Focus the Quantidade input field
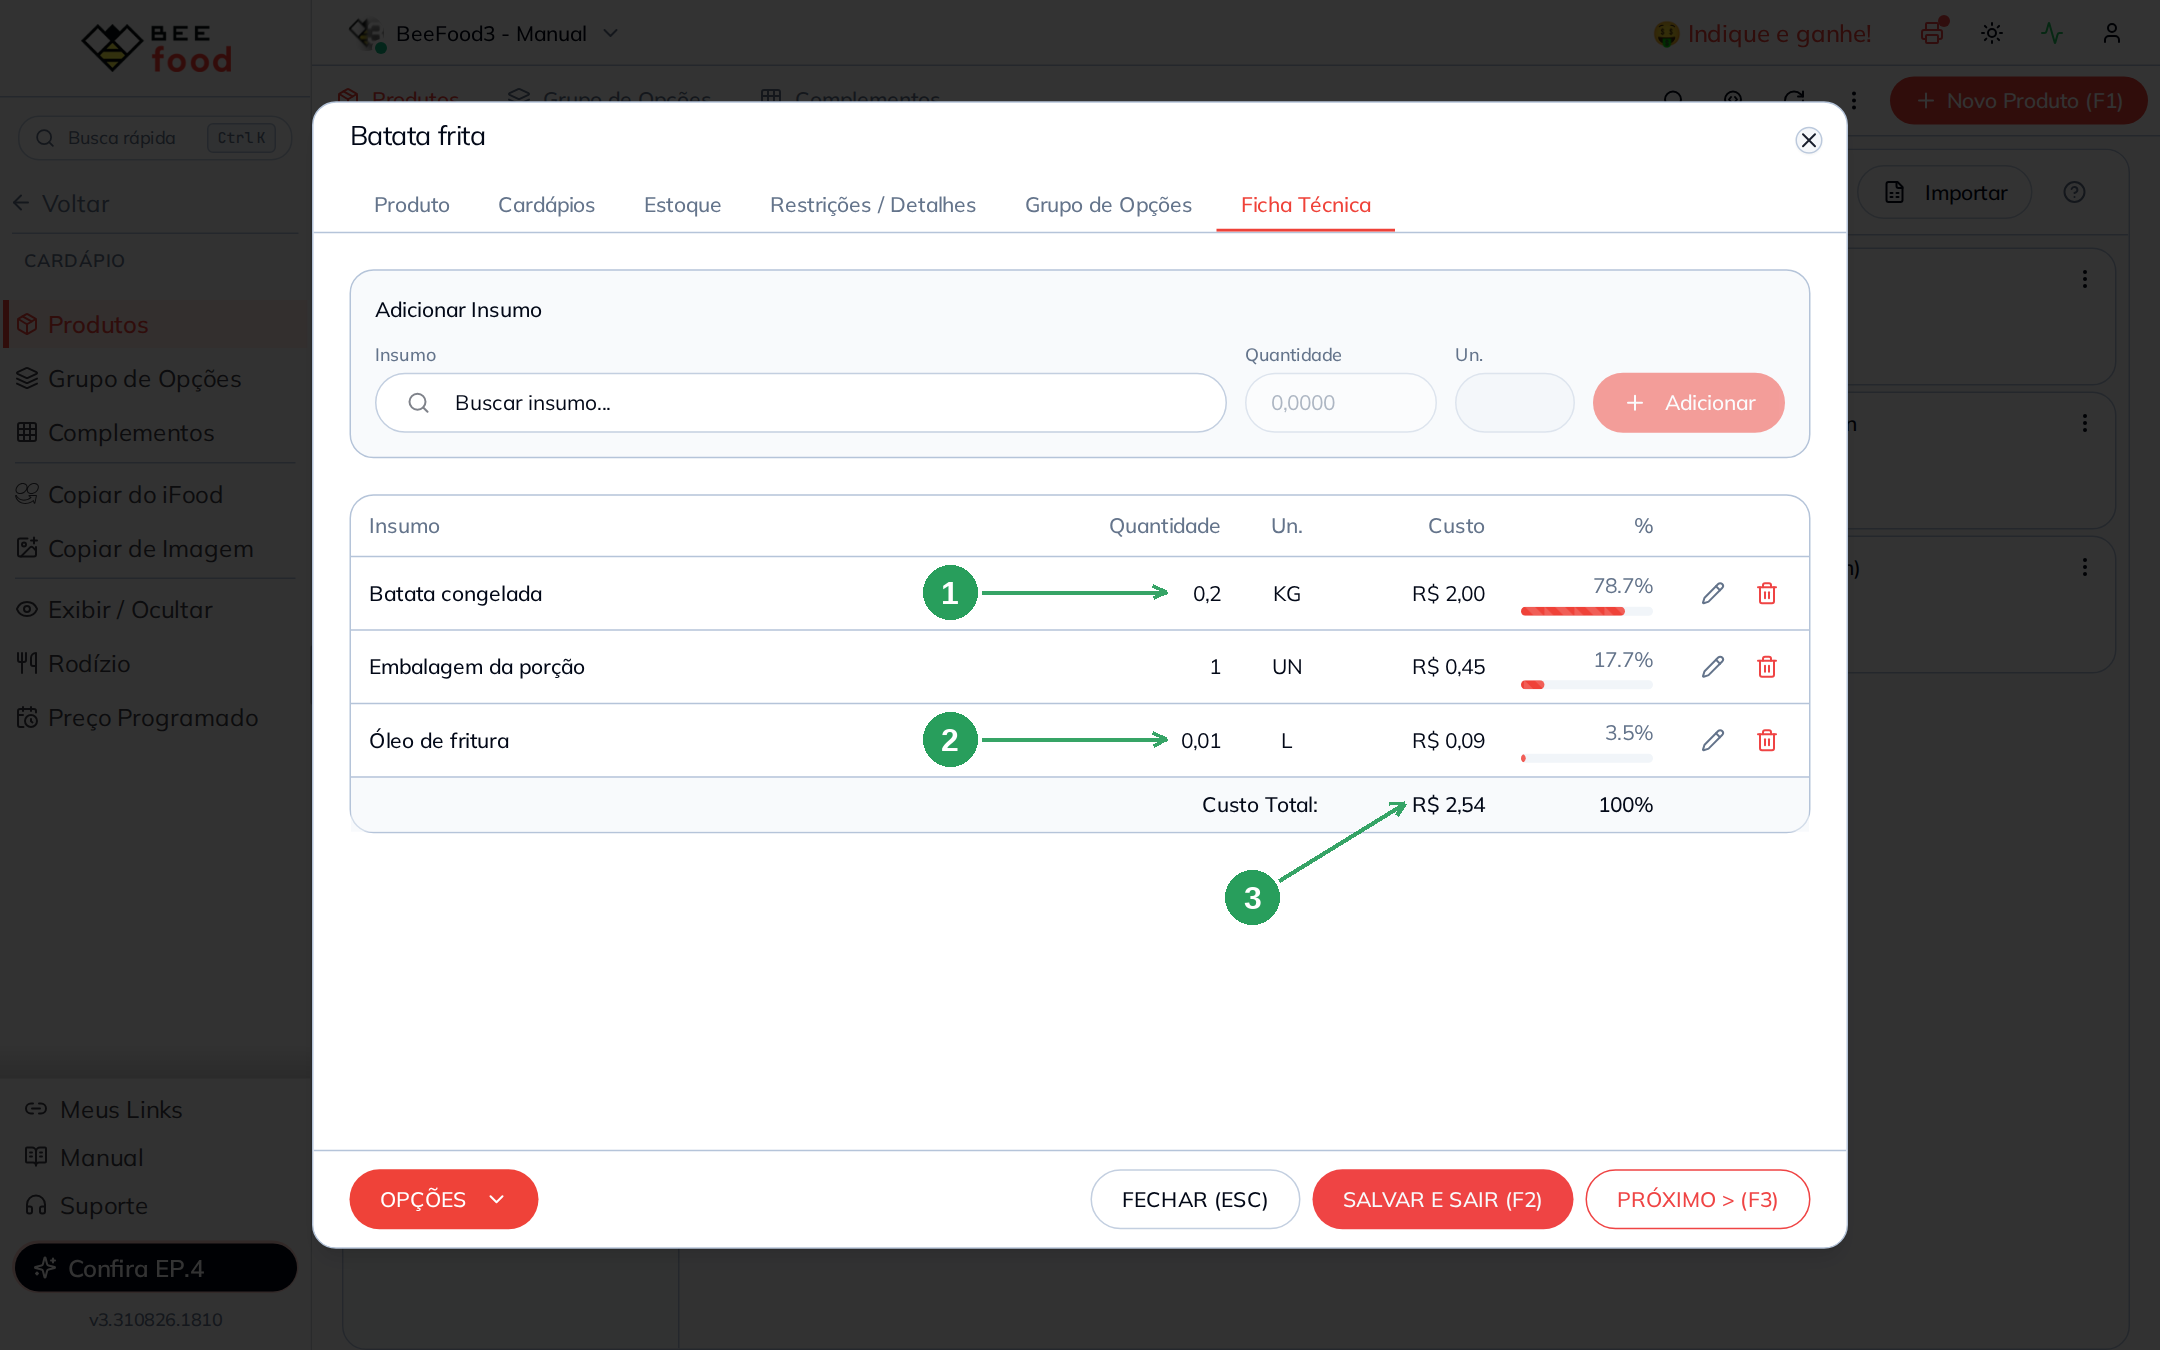The height and width of the screenshot is (1350, 2160). pyautogui.click(x=1340, y=403)
